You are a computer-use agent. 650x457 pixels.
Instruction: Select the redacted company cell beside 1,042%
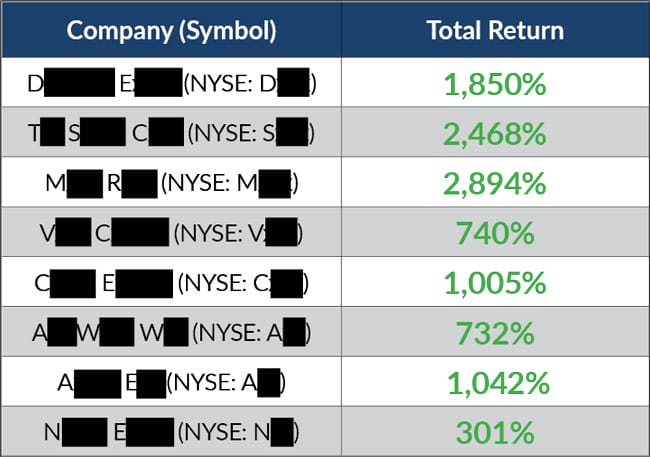coord(171,382)
